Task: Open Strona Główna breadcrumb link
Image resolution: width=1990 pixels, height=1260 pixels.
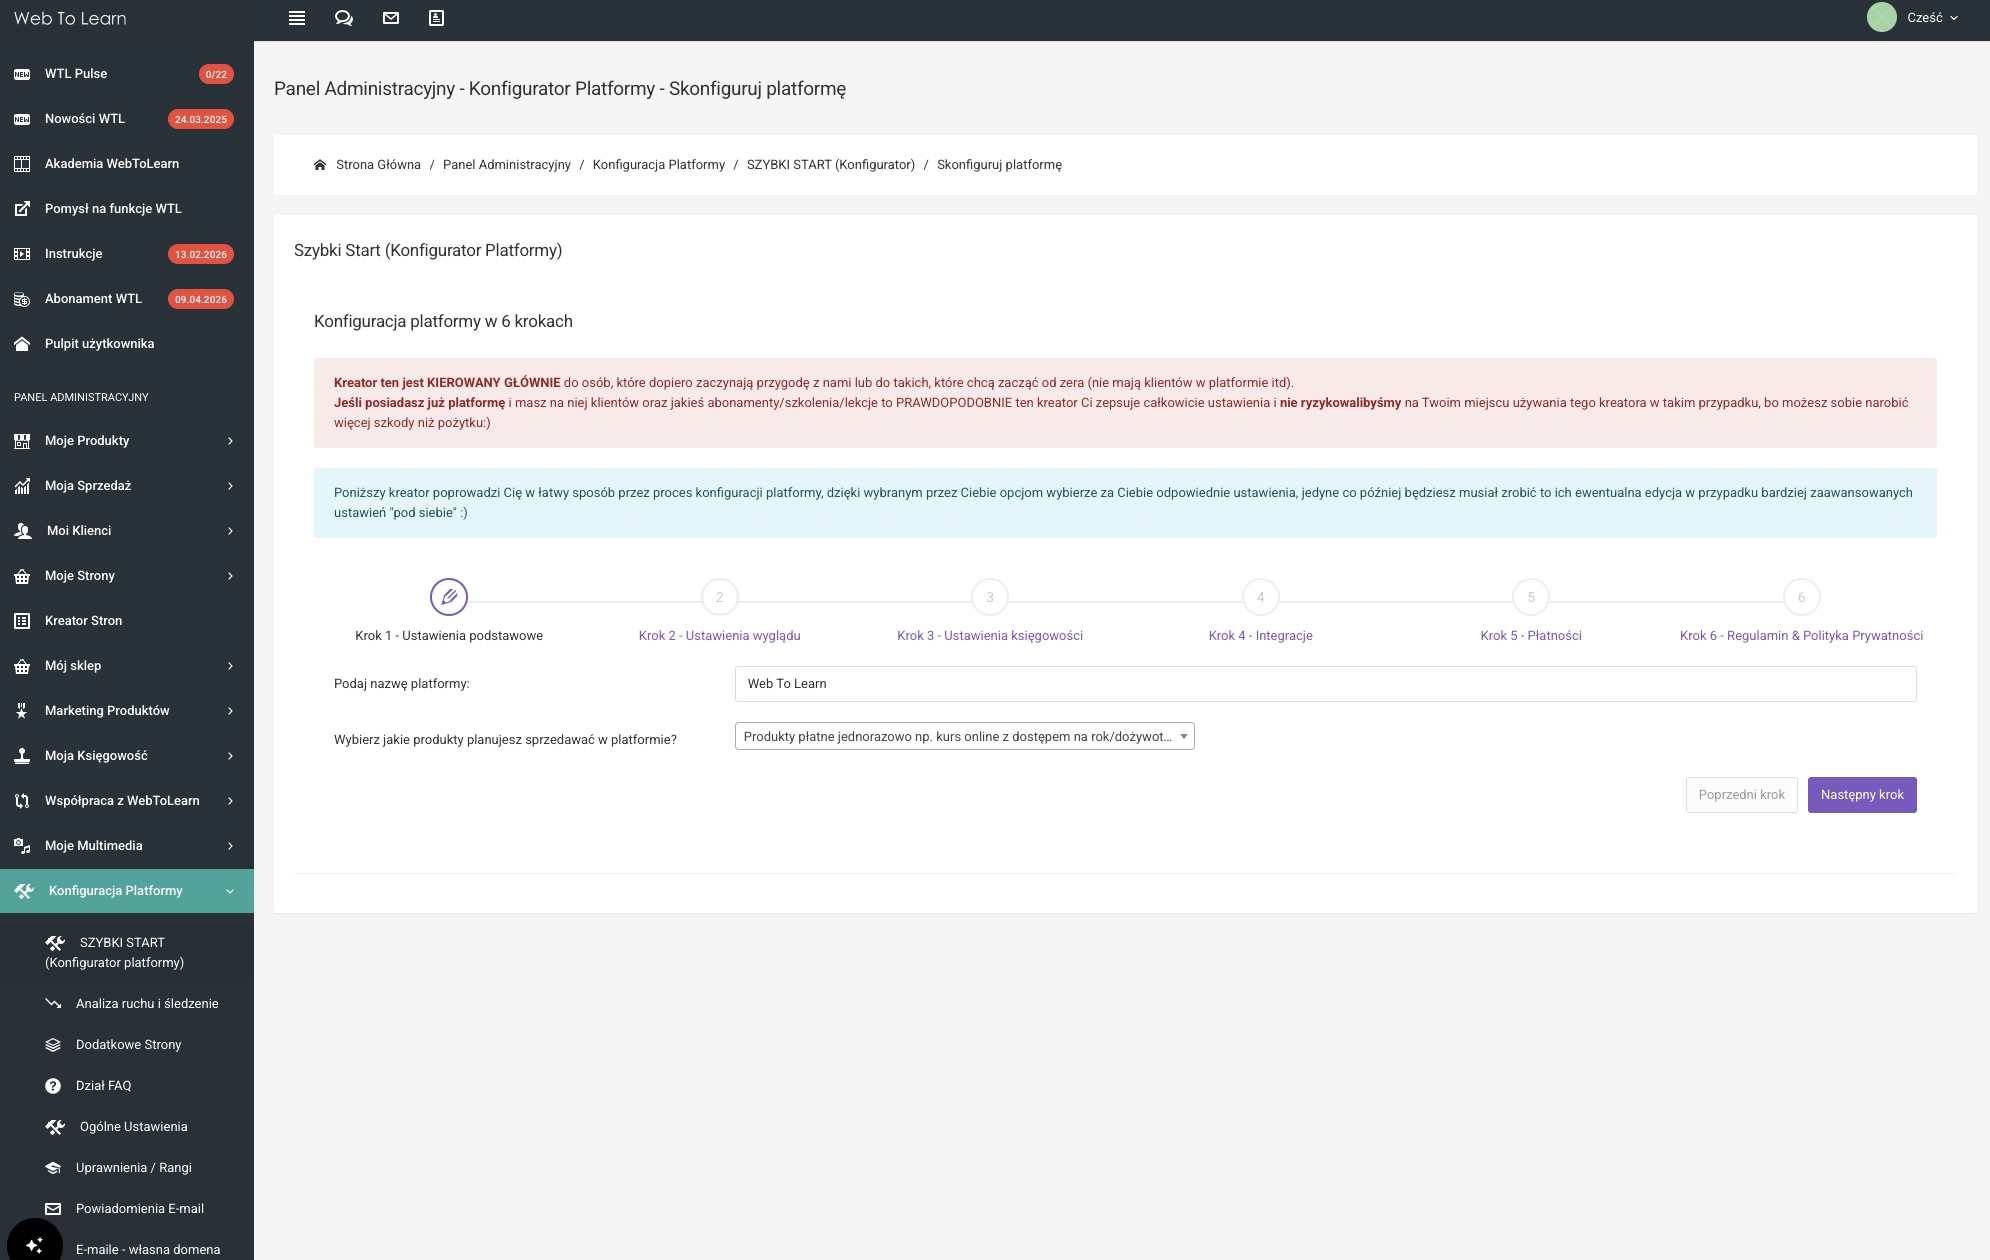Action: click(378, 165)
